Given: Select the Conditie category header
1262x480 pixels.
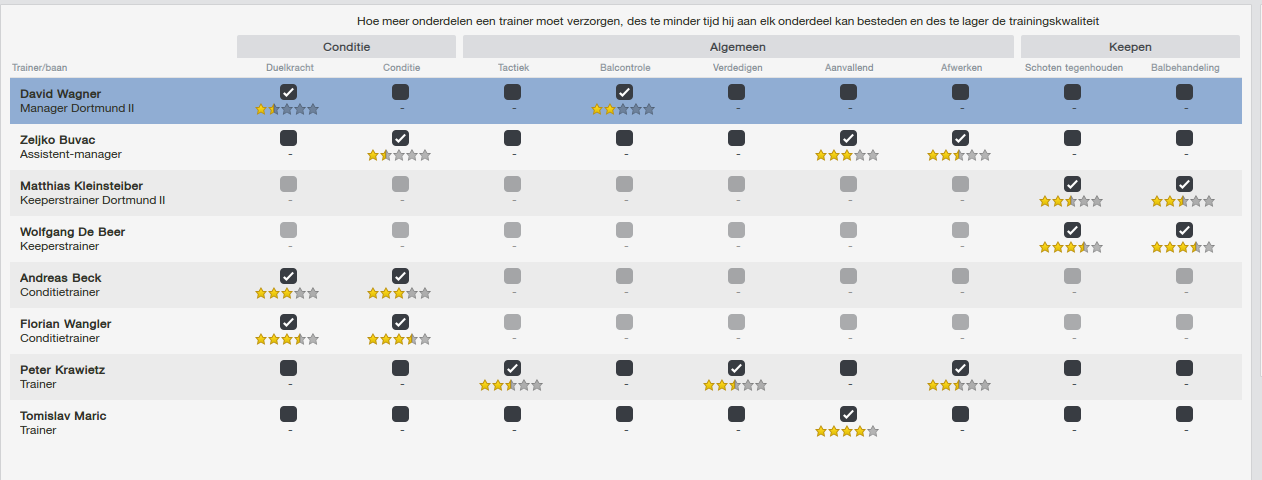Looking at the screenshot, I should click(x=346, y=47).
